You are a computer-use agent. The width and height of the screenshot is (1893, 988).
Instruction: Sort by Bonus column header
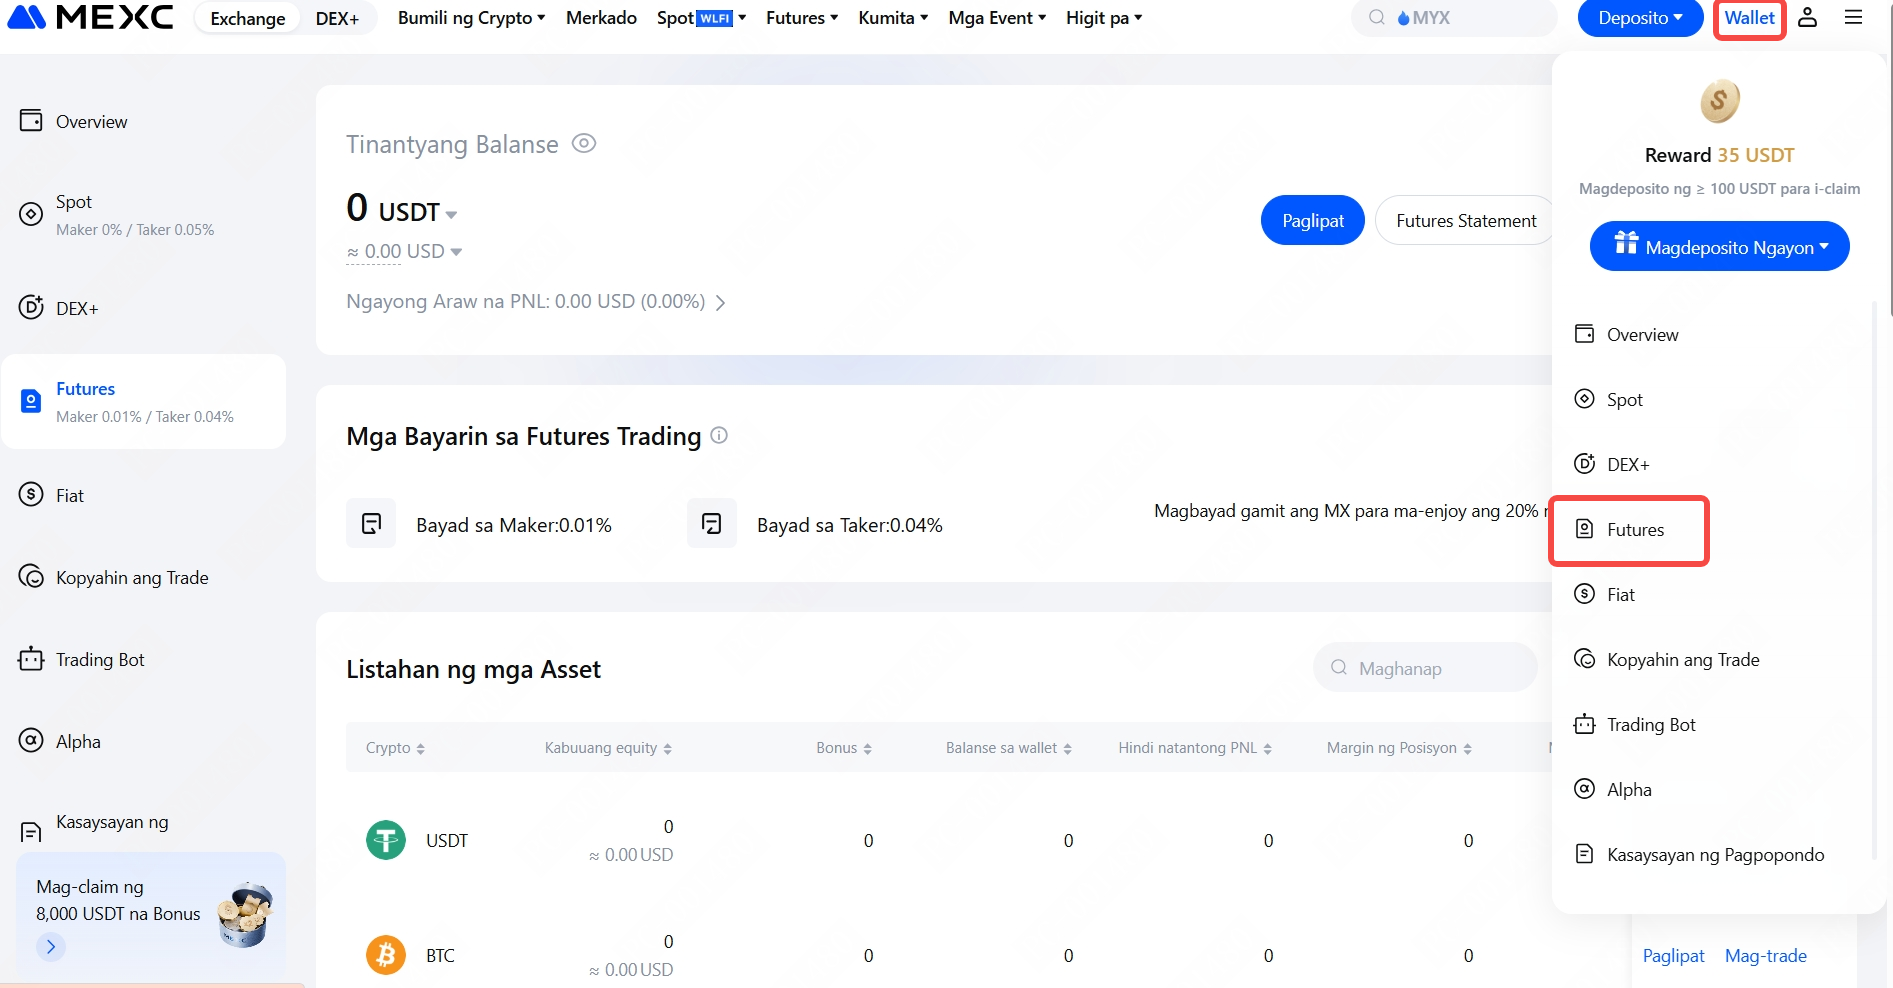(844, 747)
